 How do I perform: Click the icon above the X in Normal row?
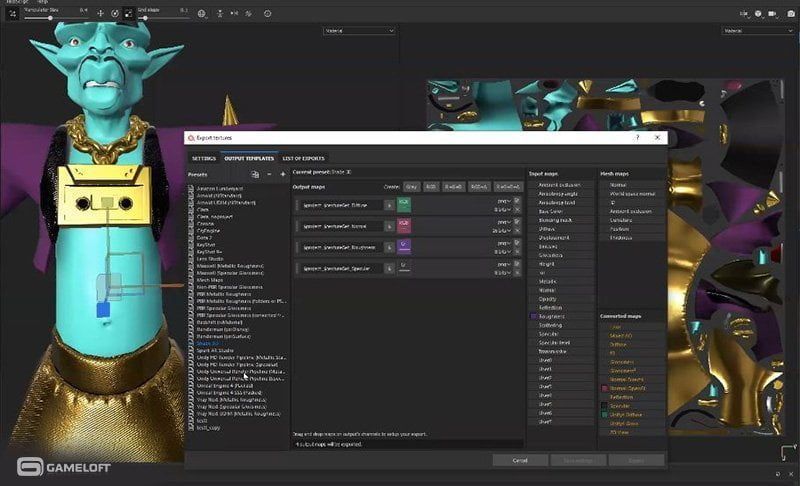click(x=517, y=222)
